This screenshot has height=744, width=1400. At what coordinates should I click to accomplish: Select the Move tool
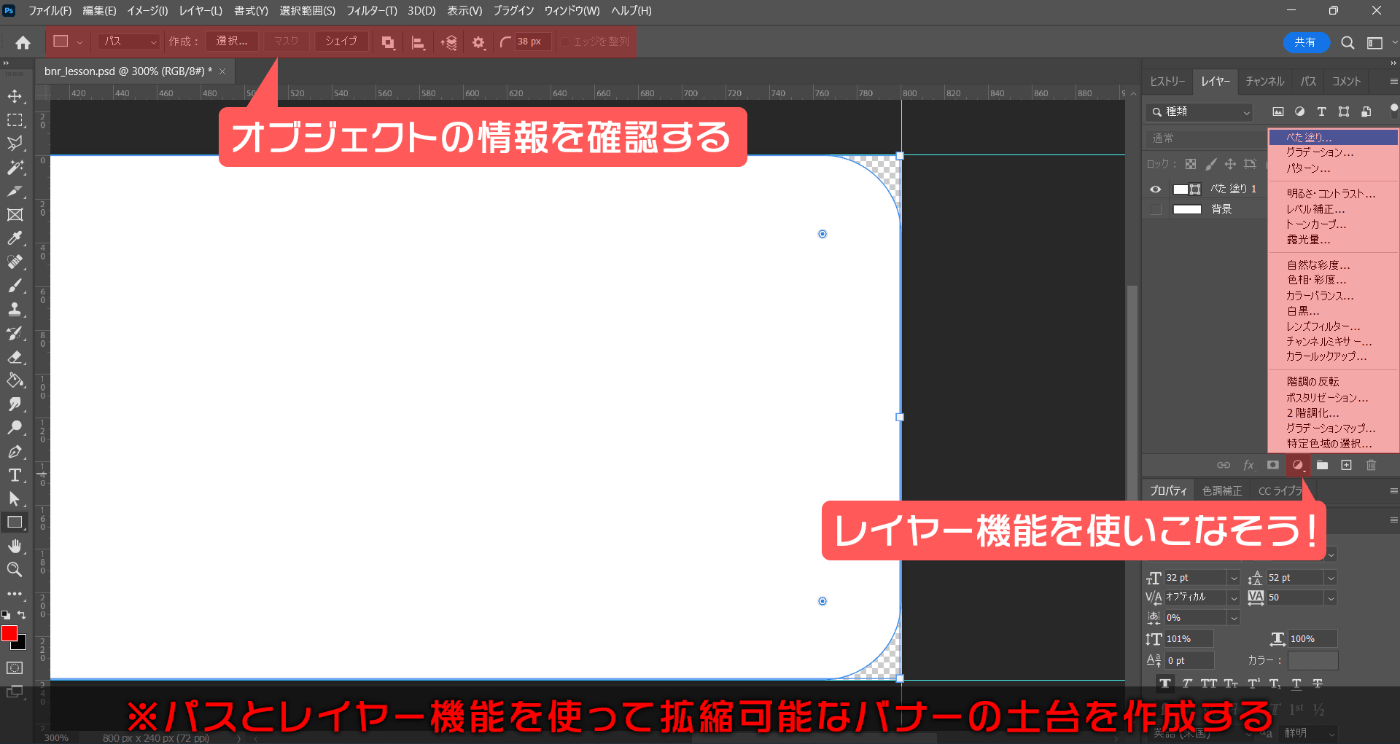(x=15, y=96)
